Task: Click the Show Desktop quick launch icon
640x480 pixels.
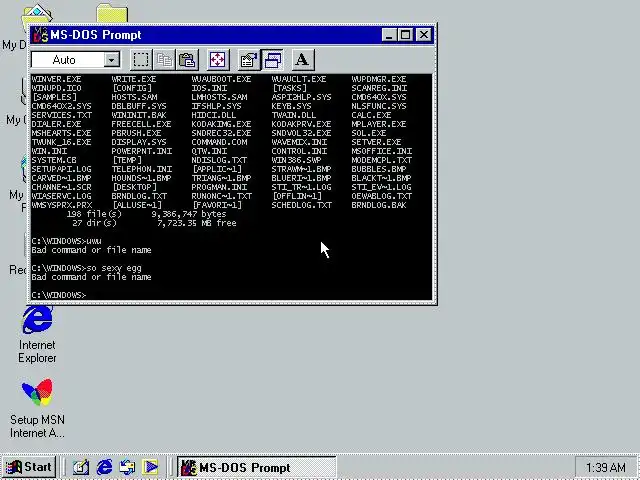Action: (x=80, y=467)
